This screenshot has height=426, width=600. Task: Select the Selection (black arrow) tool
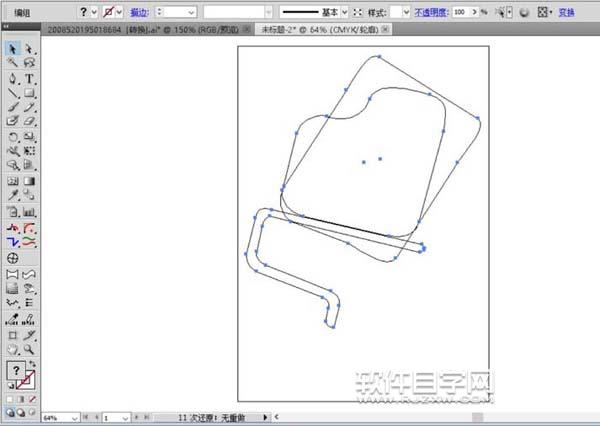coord(13,49)
